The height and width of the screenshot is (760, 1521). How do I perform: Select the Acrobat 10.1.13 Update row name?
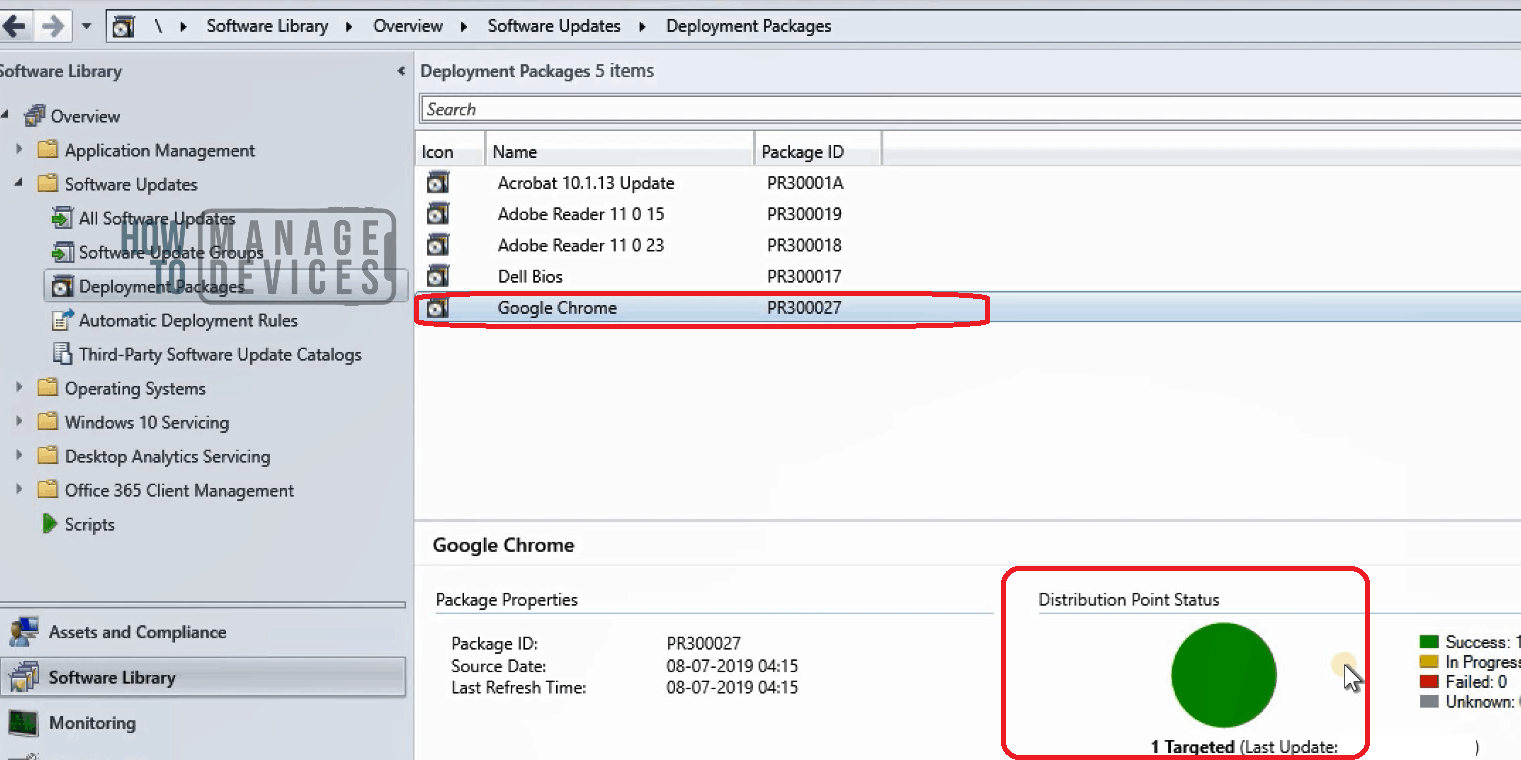click(586, 183)
